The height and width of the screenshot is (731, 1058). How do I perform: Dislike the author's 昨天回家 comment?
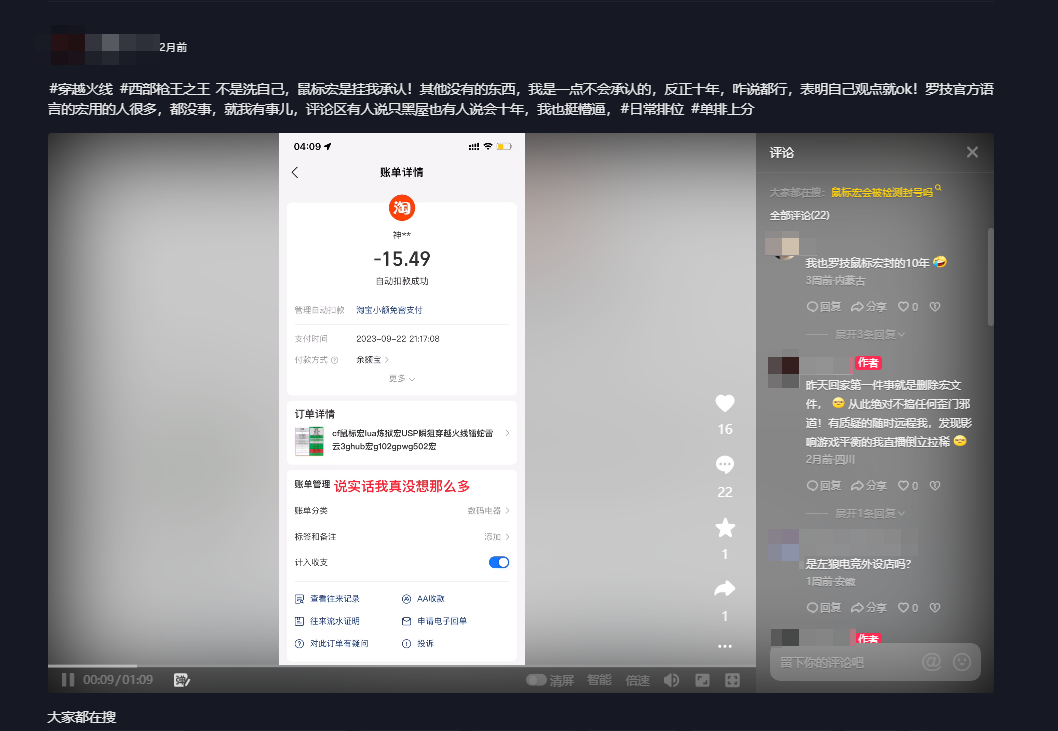(x=935, y=485)
